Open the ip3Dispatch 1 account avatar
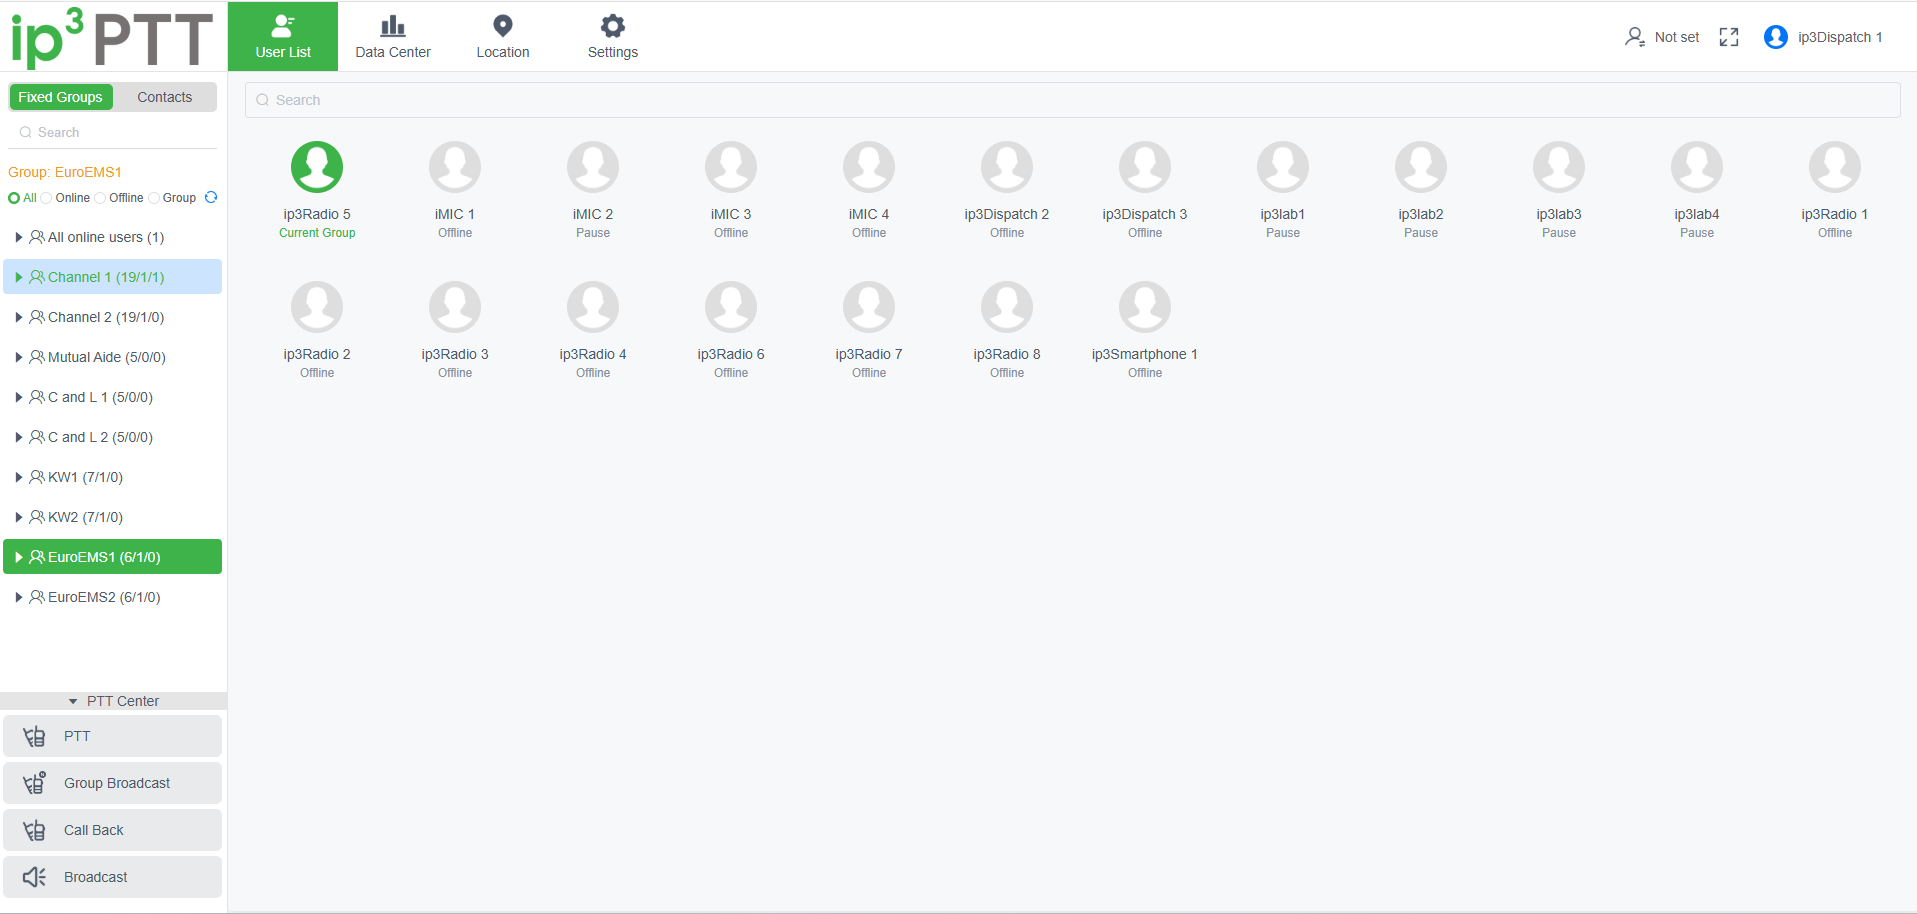The height and width of the screenshot is (914, 1917). coord(1776,37)
